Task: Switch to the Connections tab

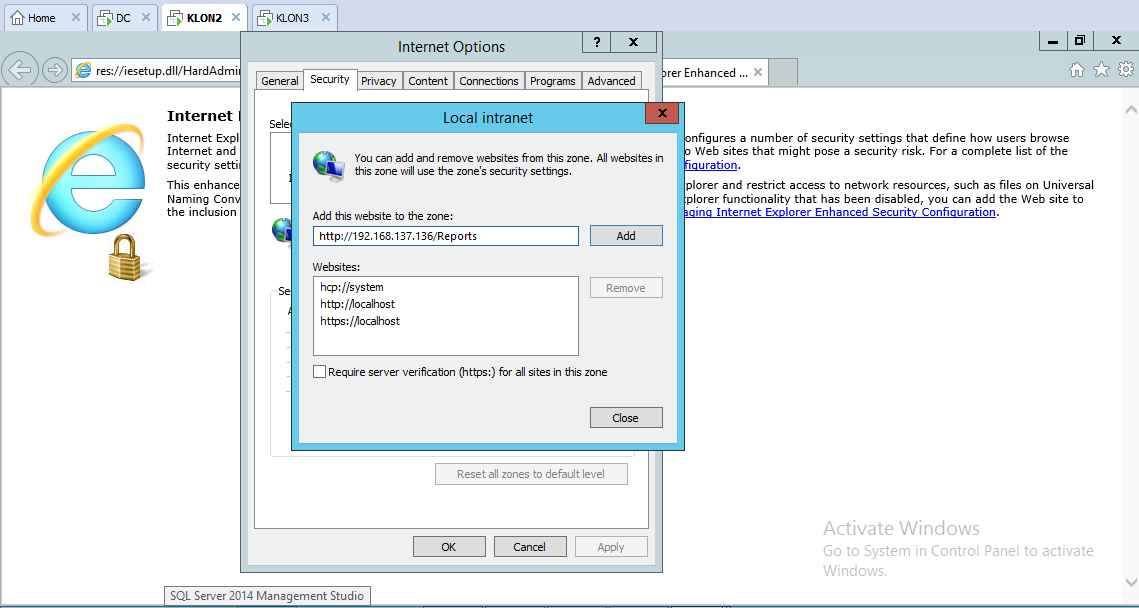Action: [489, 81]
